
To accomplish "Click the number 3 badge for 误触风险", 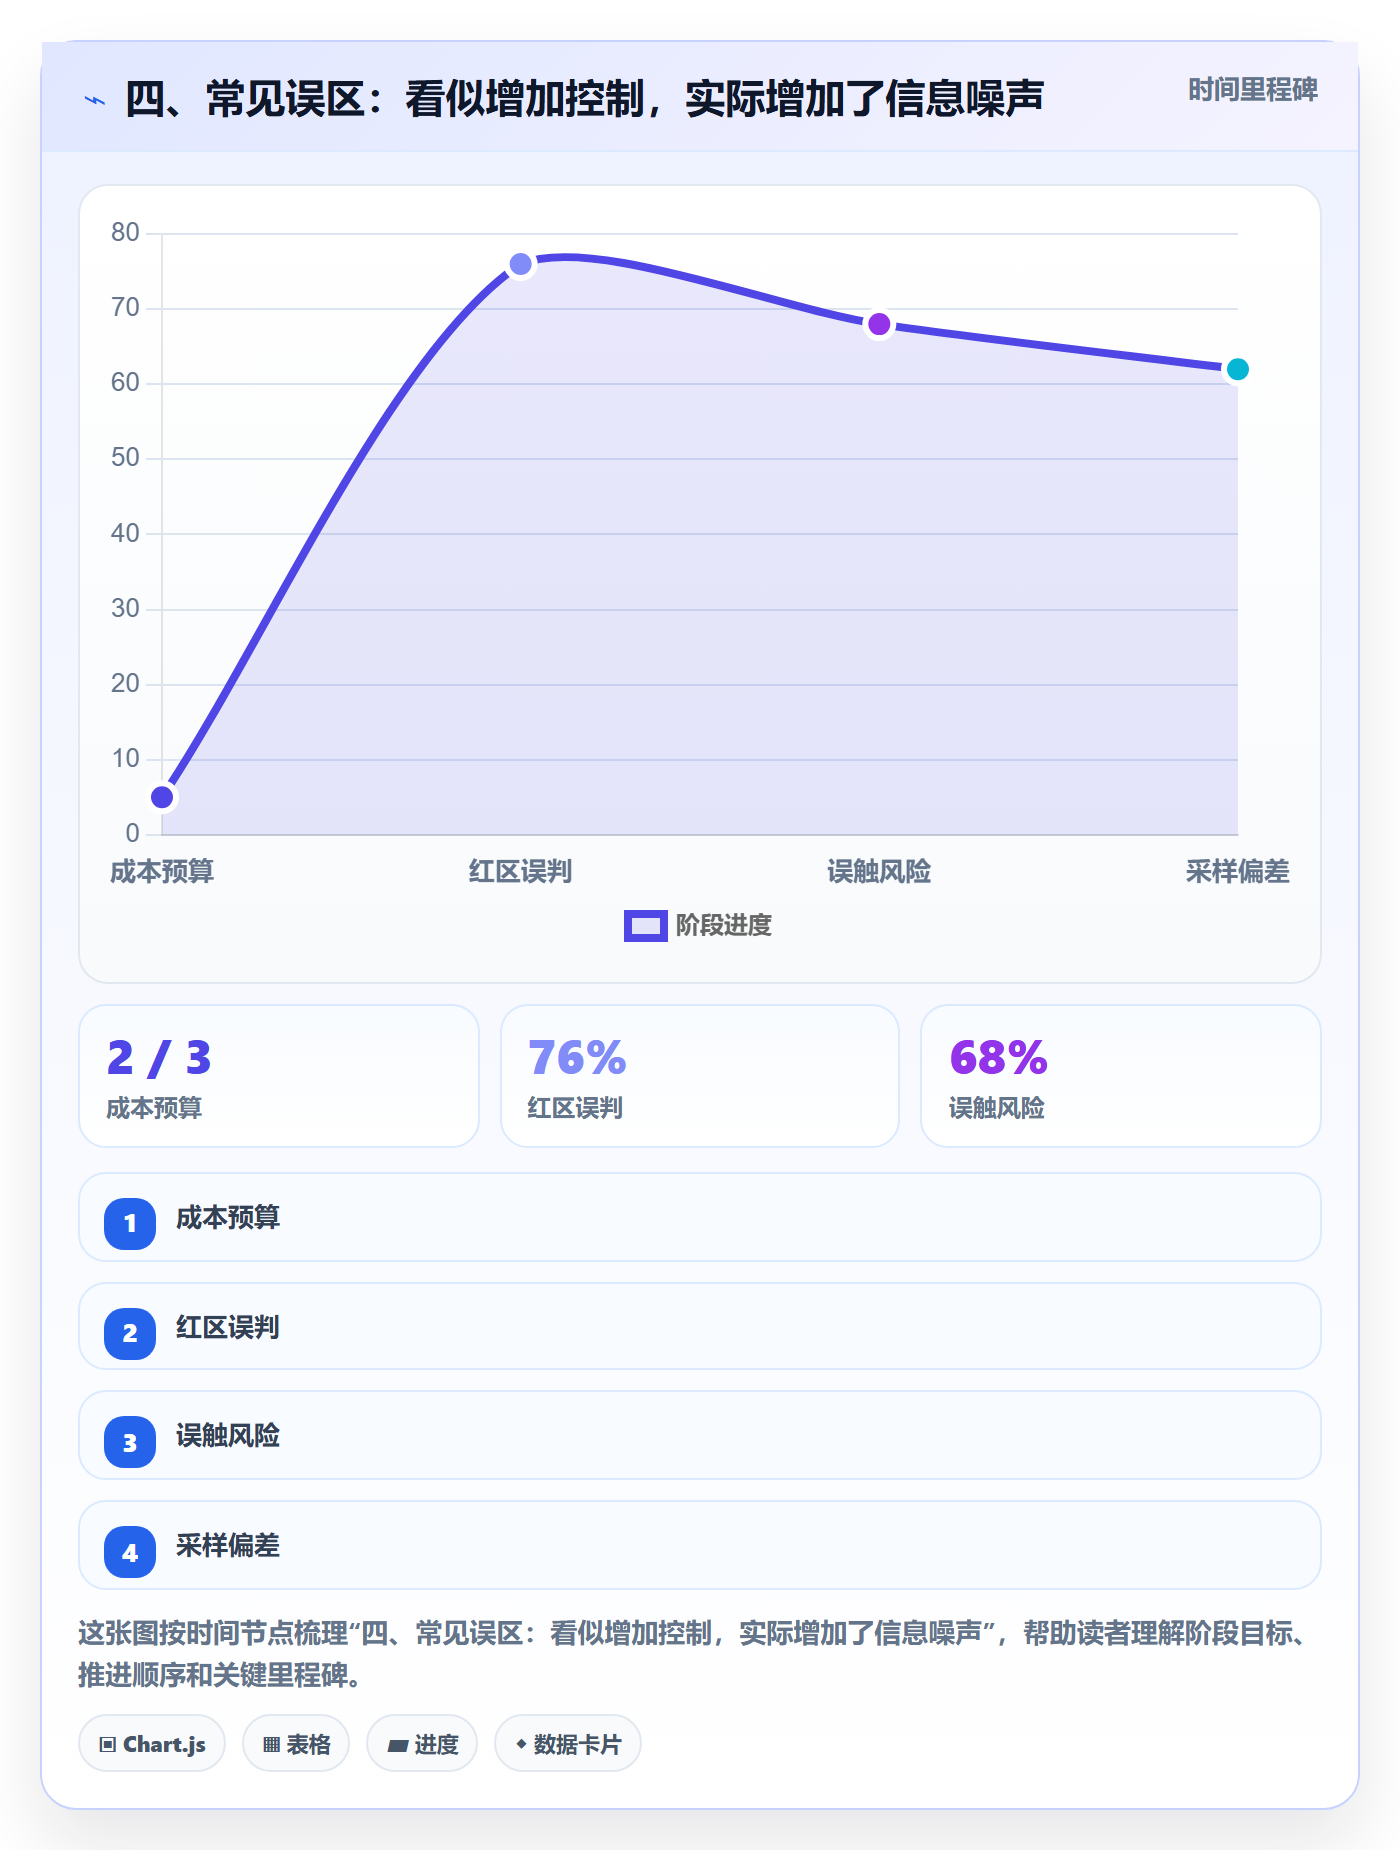I will 130,1442.
